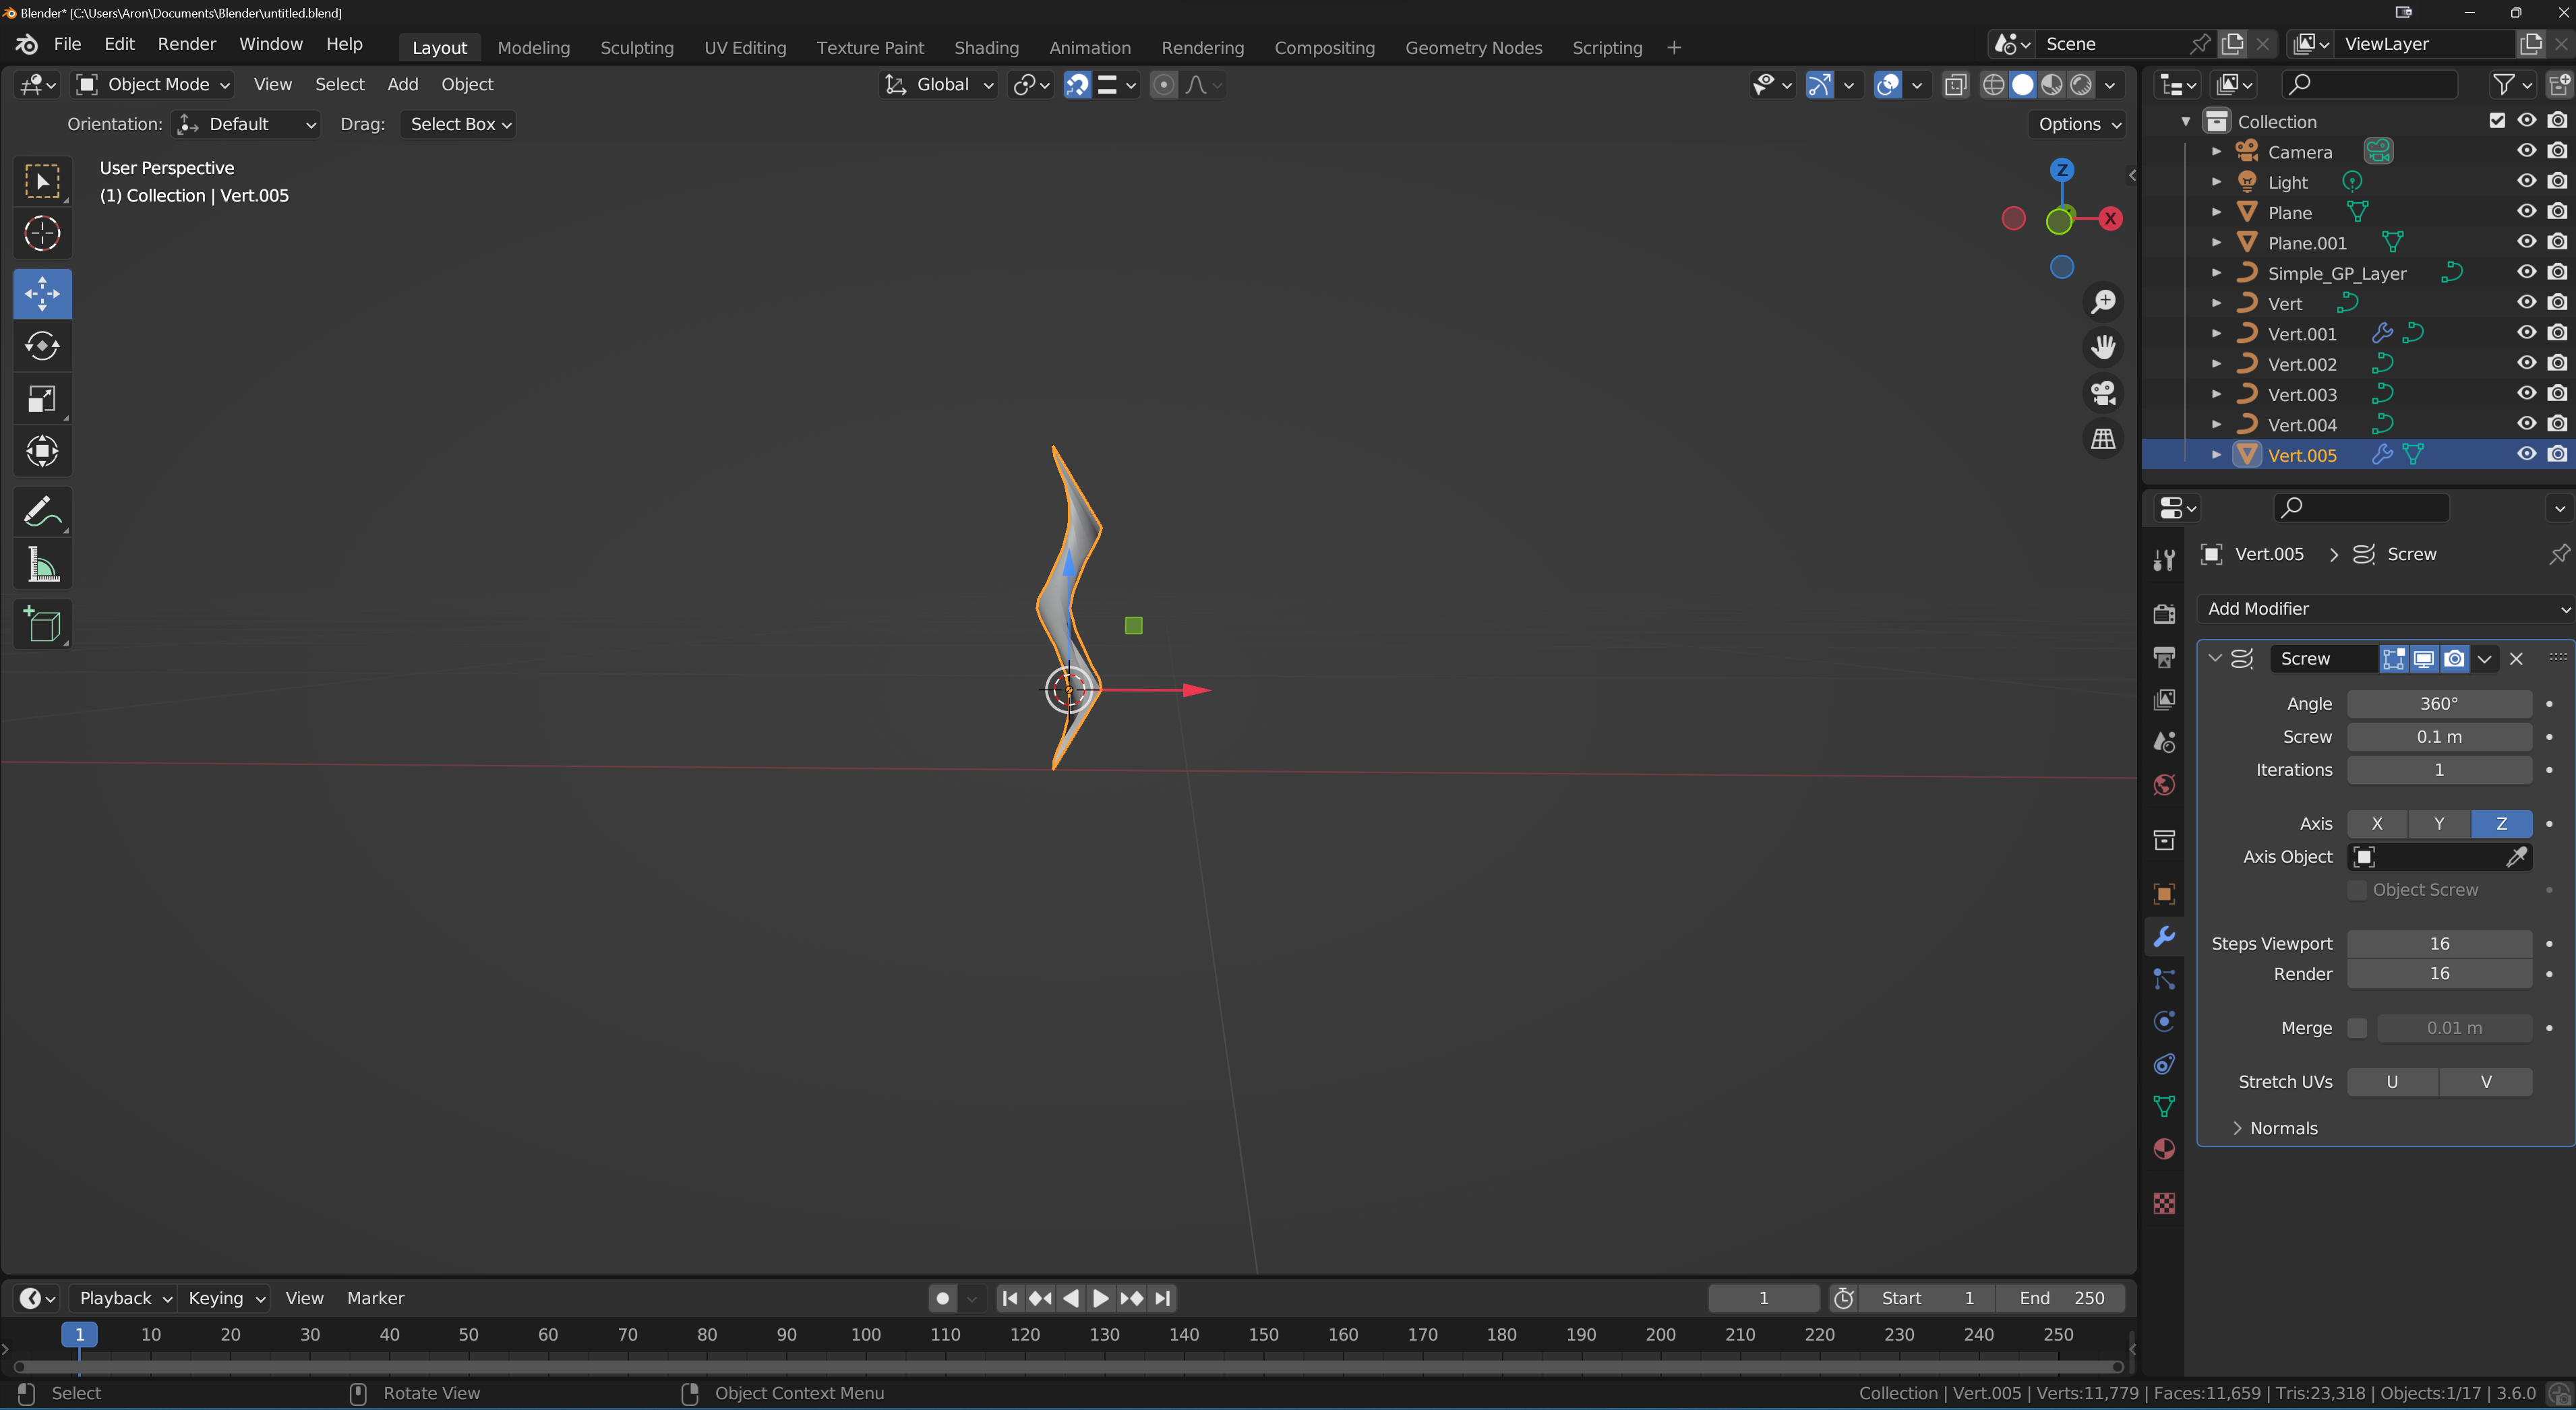2576x1410 pixels.
Task: Expand the Vert.001 tree item
Action: [x=2216, y=333]
